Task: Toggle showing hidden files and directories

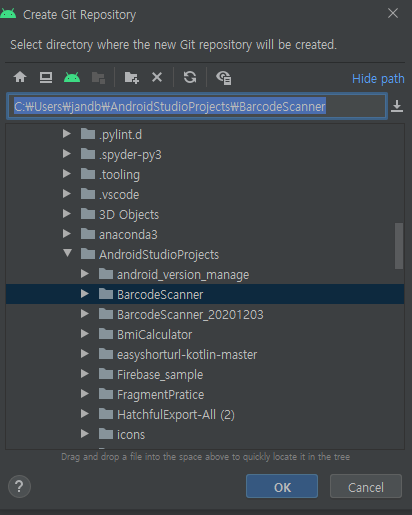Action: [224, 78]
